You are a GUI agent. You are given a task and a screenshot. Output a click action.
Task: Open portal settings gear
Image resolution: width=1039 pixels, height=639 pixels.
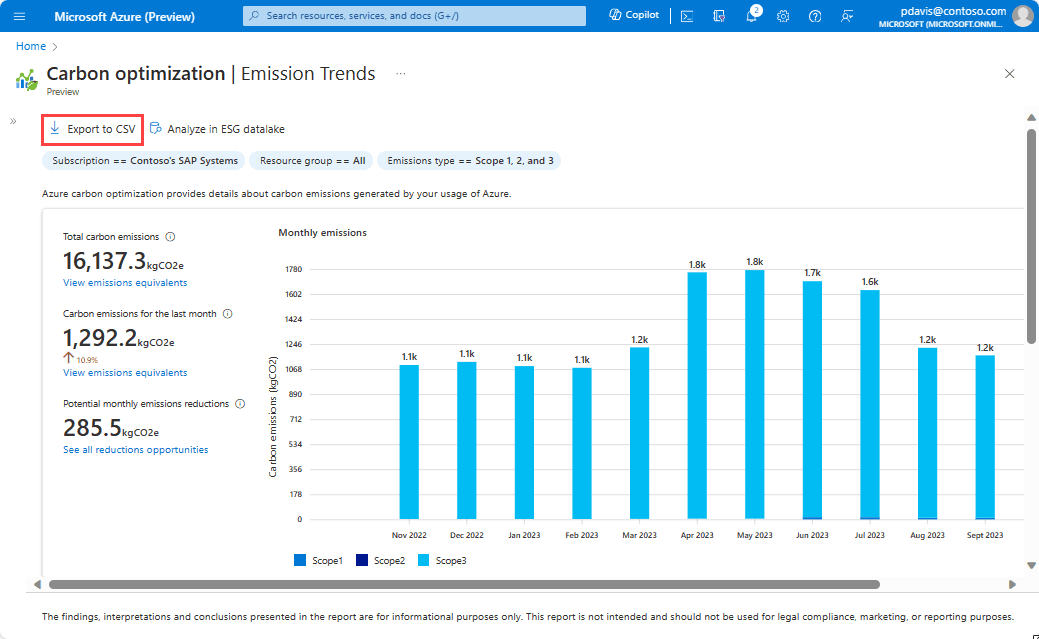click(783, 16)
